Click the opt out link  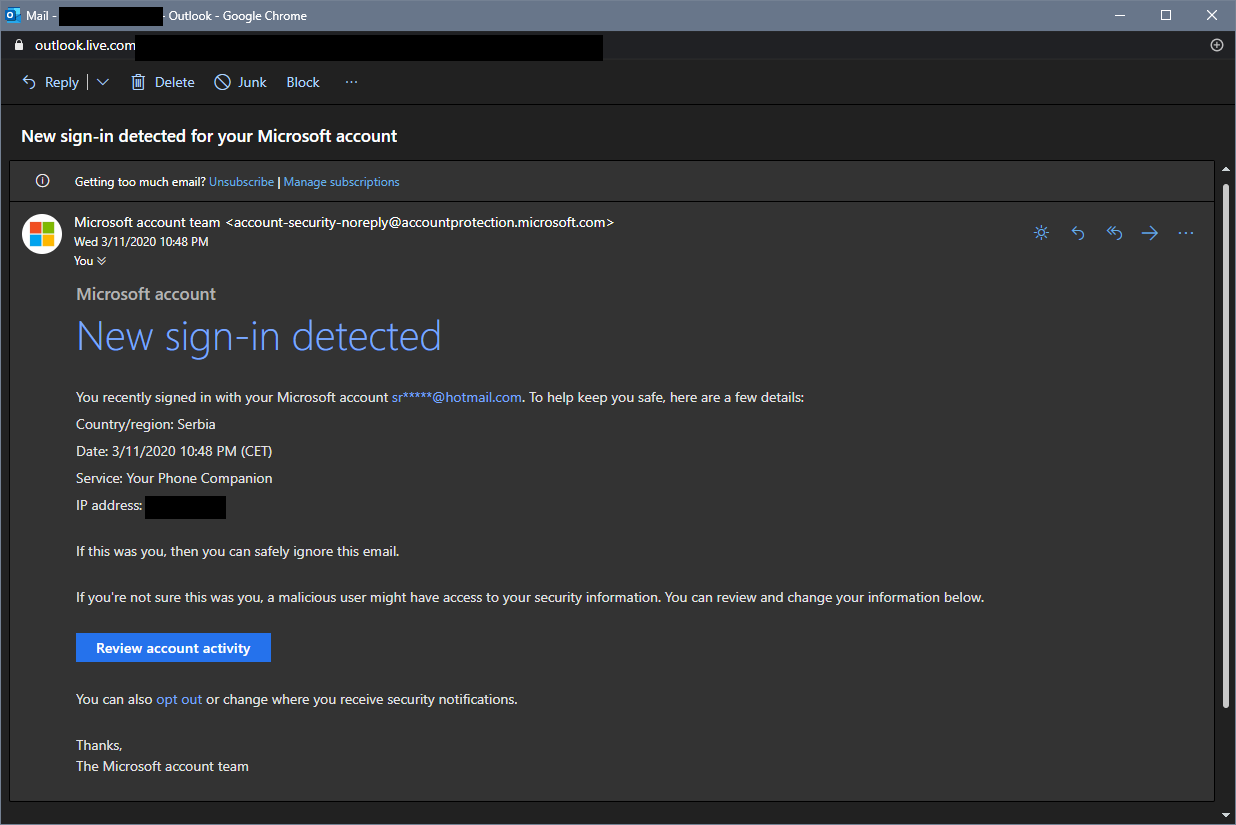pos(179,699)
